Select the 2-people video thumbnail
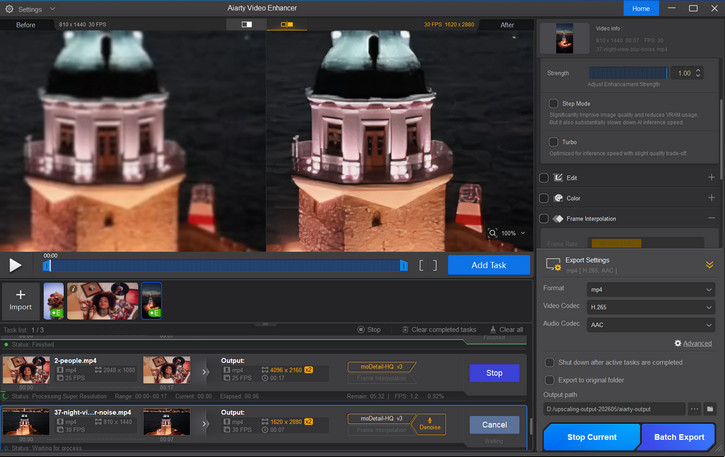Viewport: 725px width, 457px height. 103,301
